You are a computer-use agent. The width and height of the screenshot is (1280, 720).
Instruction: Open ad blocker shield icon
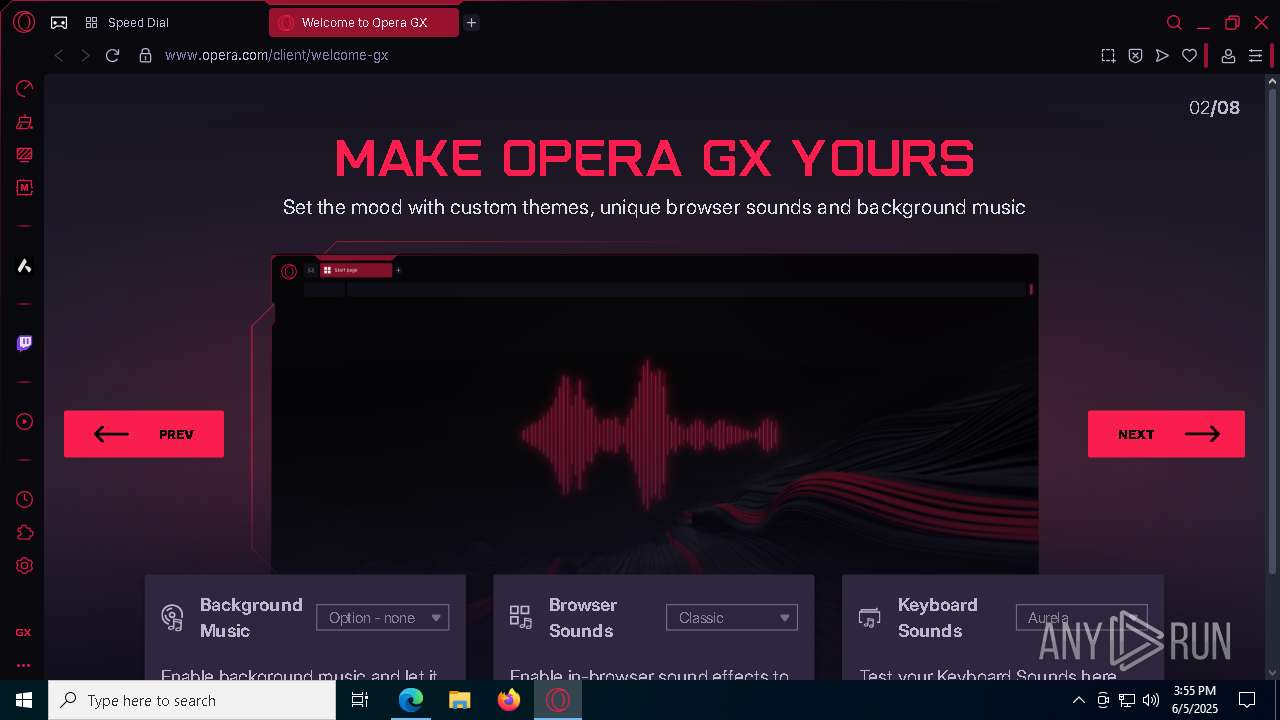point(1135,56)
